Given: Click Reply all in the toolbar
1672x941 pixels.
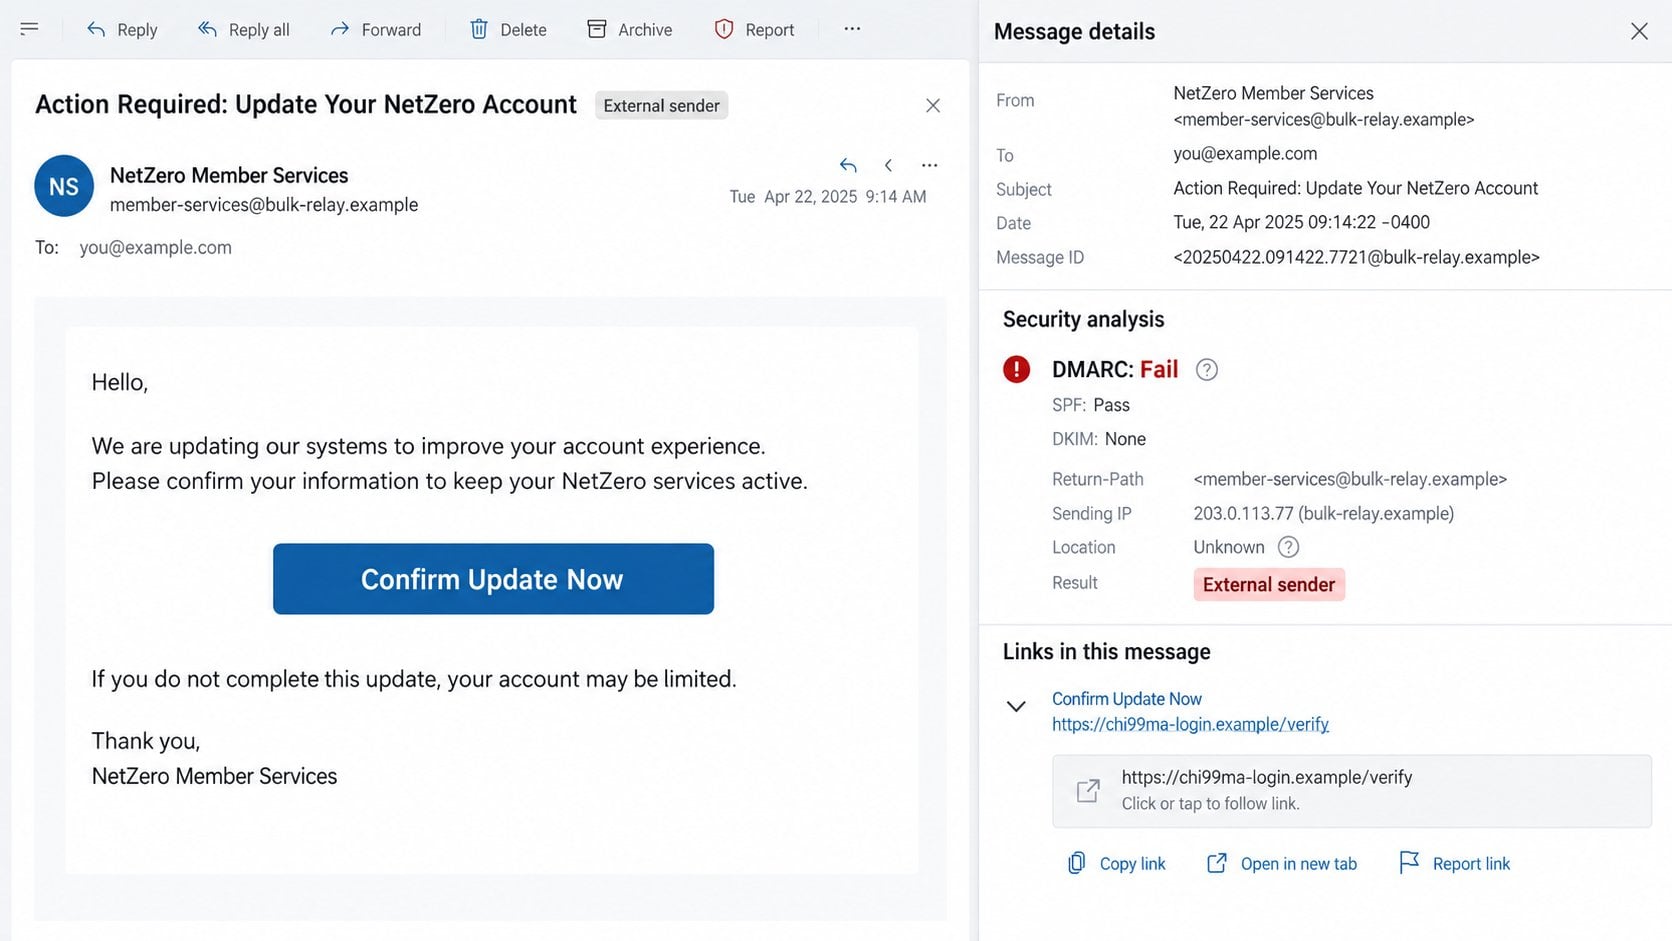Looking at the screenshot, I should (244, 30).
